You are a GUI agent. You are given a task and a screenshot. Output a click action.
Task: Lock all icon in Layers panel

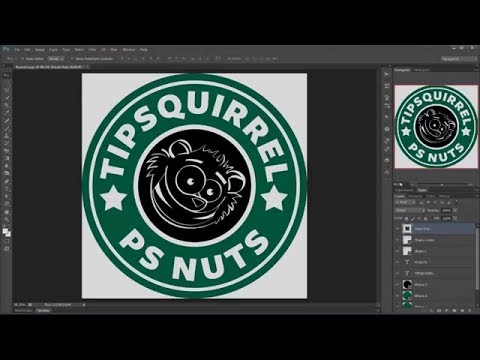425,218
